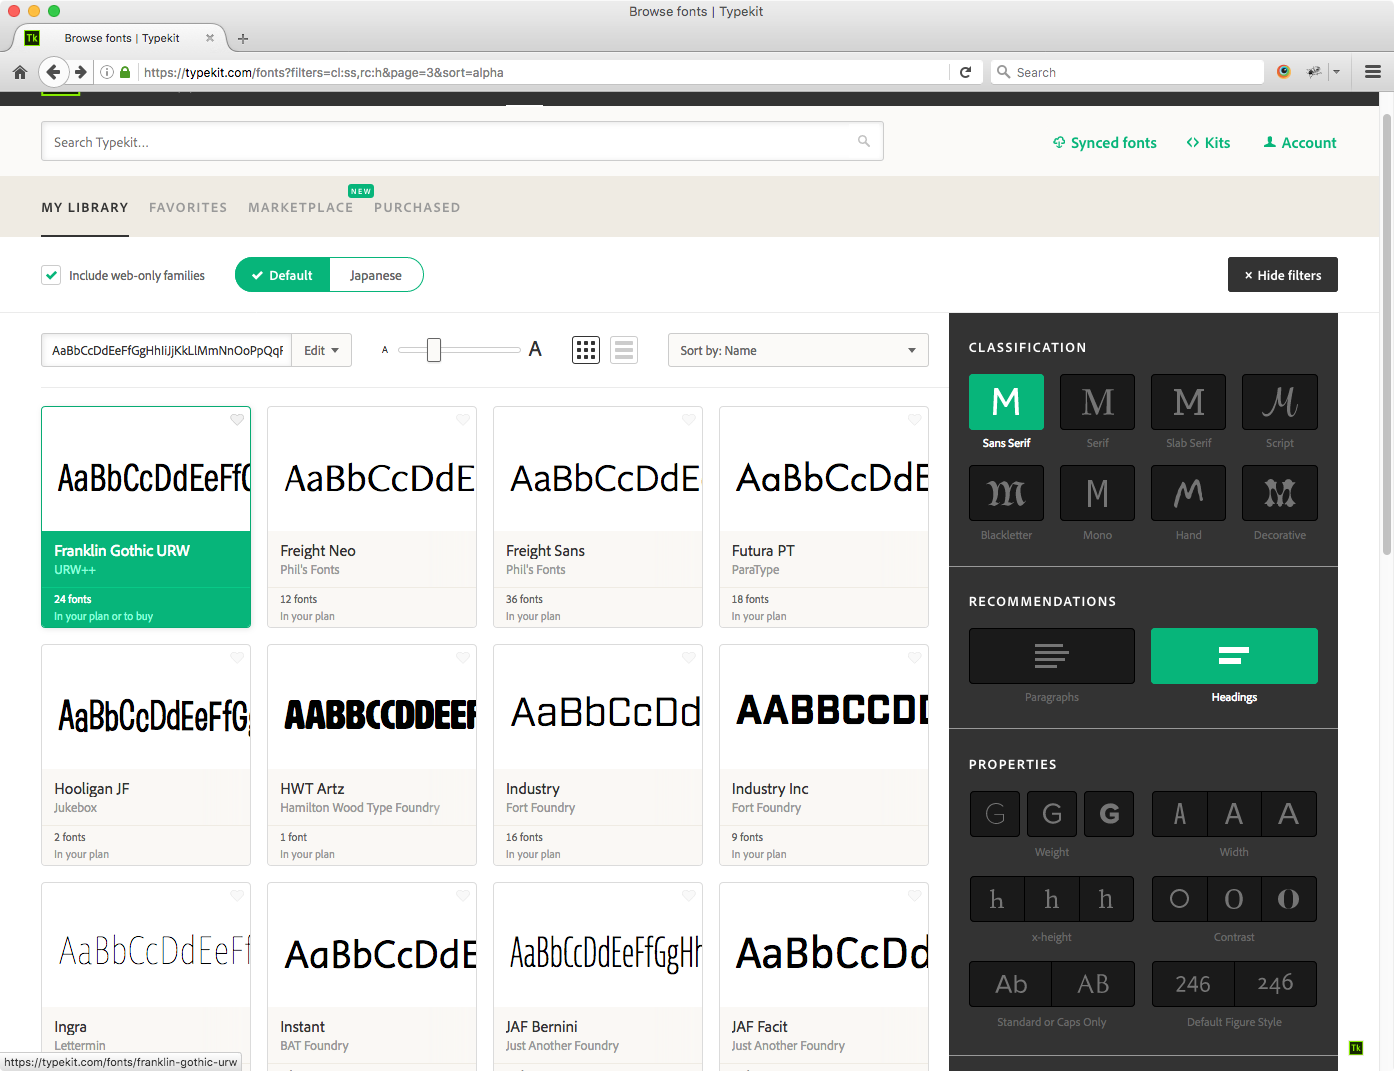This screenshot has height=1071, width=1394.
Task: Open the My Library tab
Action: pyautogui.click(x=85, y=208)
